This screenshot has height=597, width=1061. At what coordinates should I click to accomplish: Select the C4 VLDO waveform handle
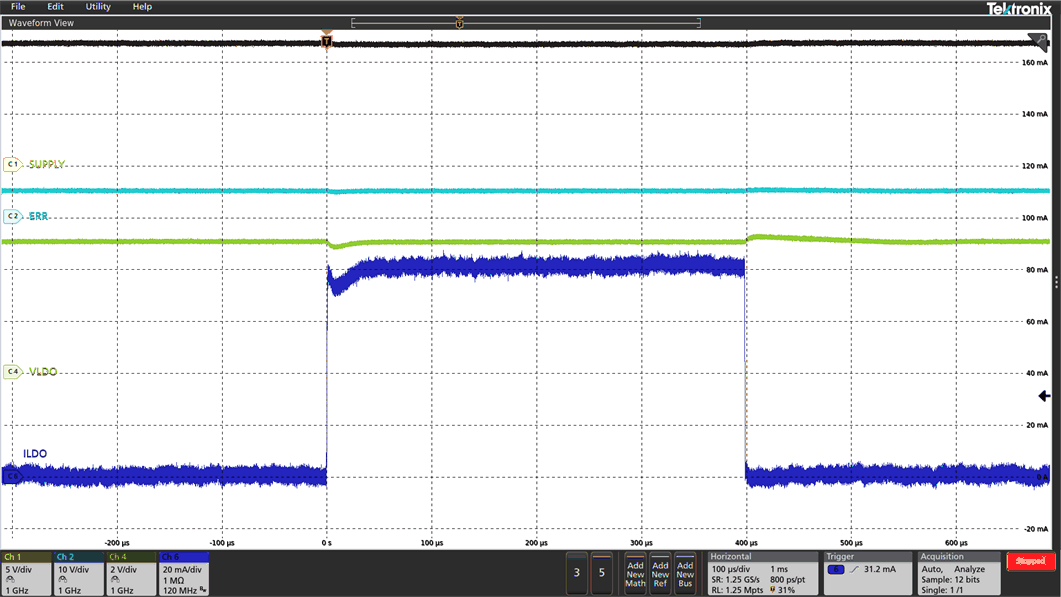(x=12, y=370)
